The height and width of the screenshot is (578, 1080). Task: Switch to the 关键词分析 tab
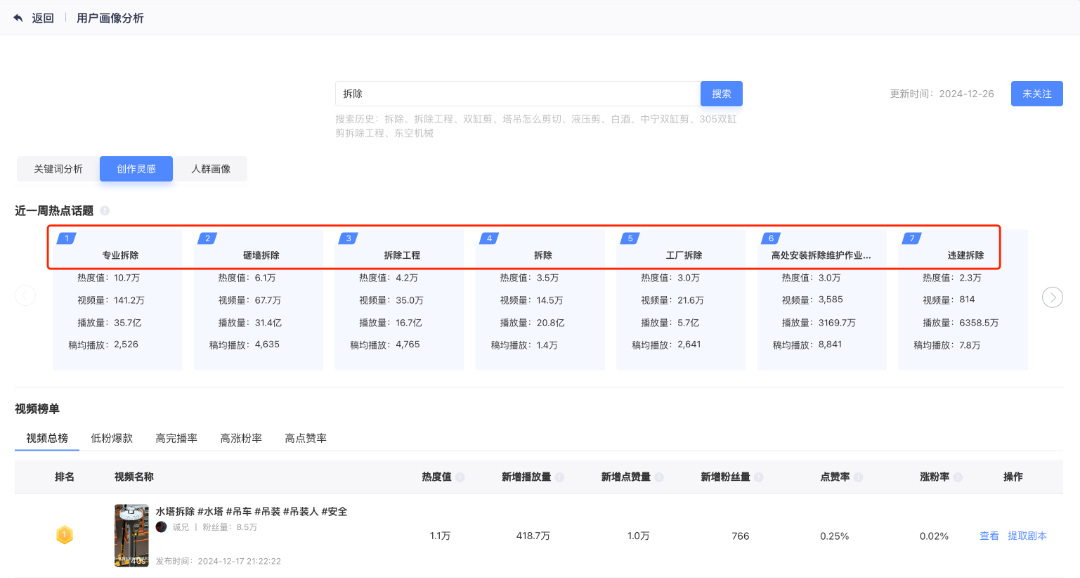(x=58, y=169)
